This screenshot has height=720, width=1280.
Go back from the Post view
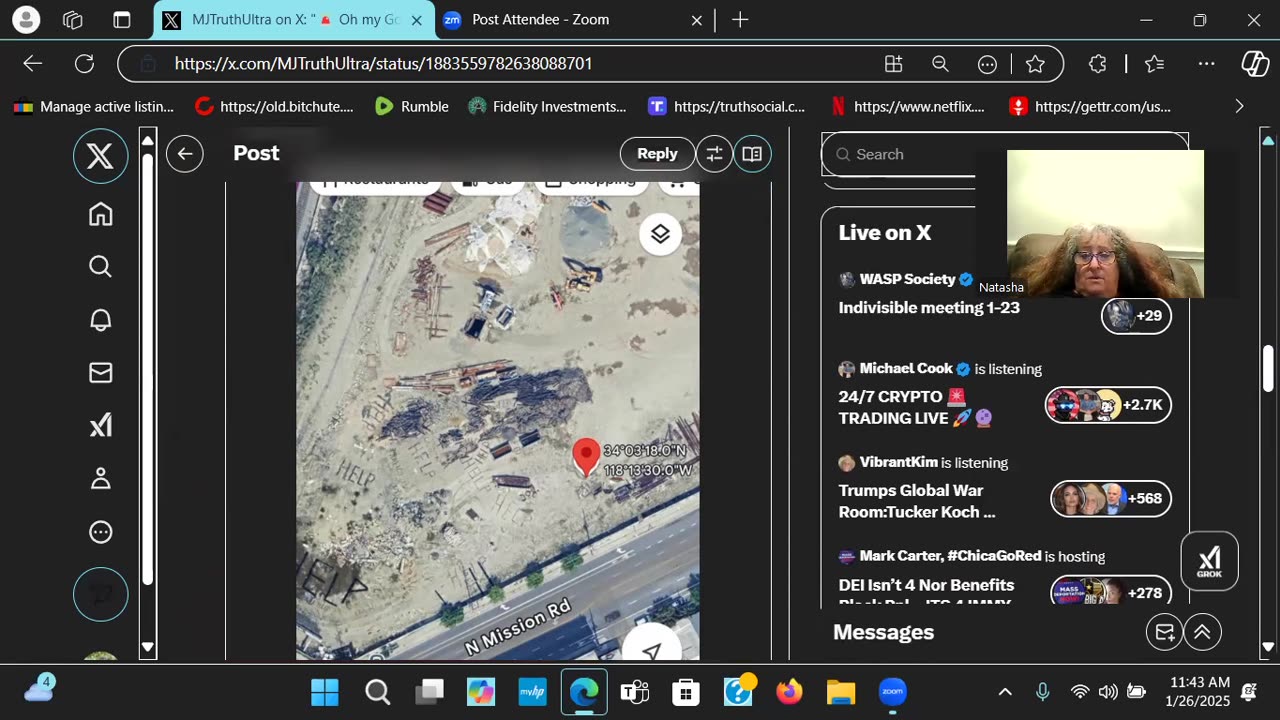[x=185, y=153]
